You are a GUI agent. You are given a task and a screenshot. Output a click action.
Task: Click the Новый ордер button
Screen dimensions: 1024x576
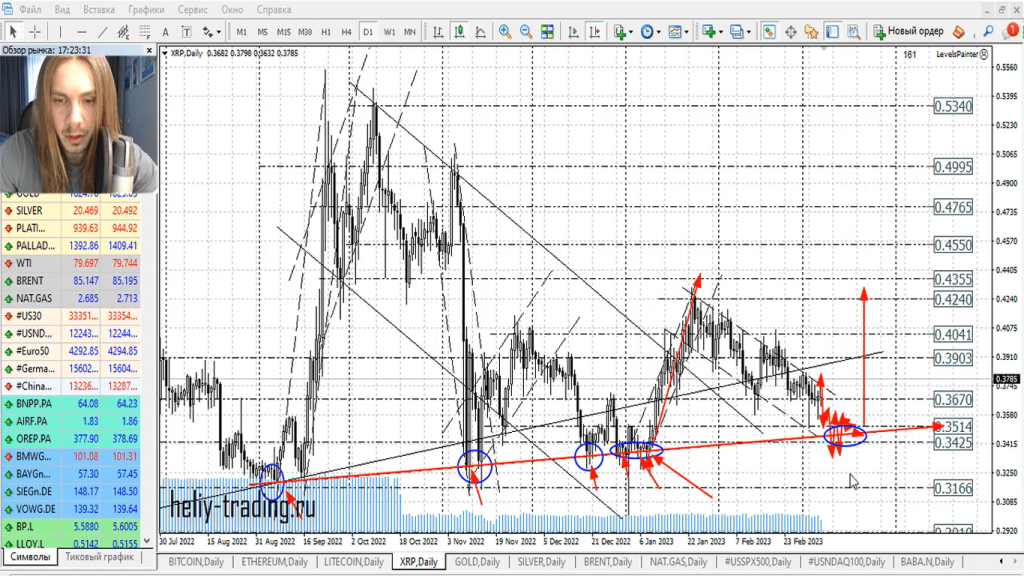(908, 31)
